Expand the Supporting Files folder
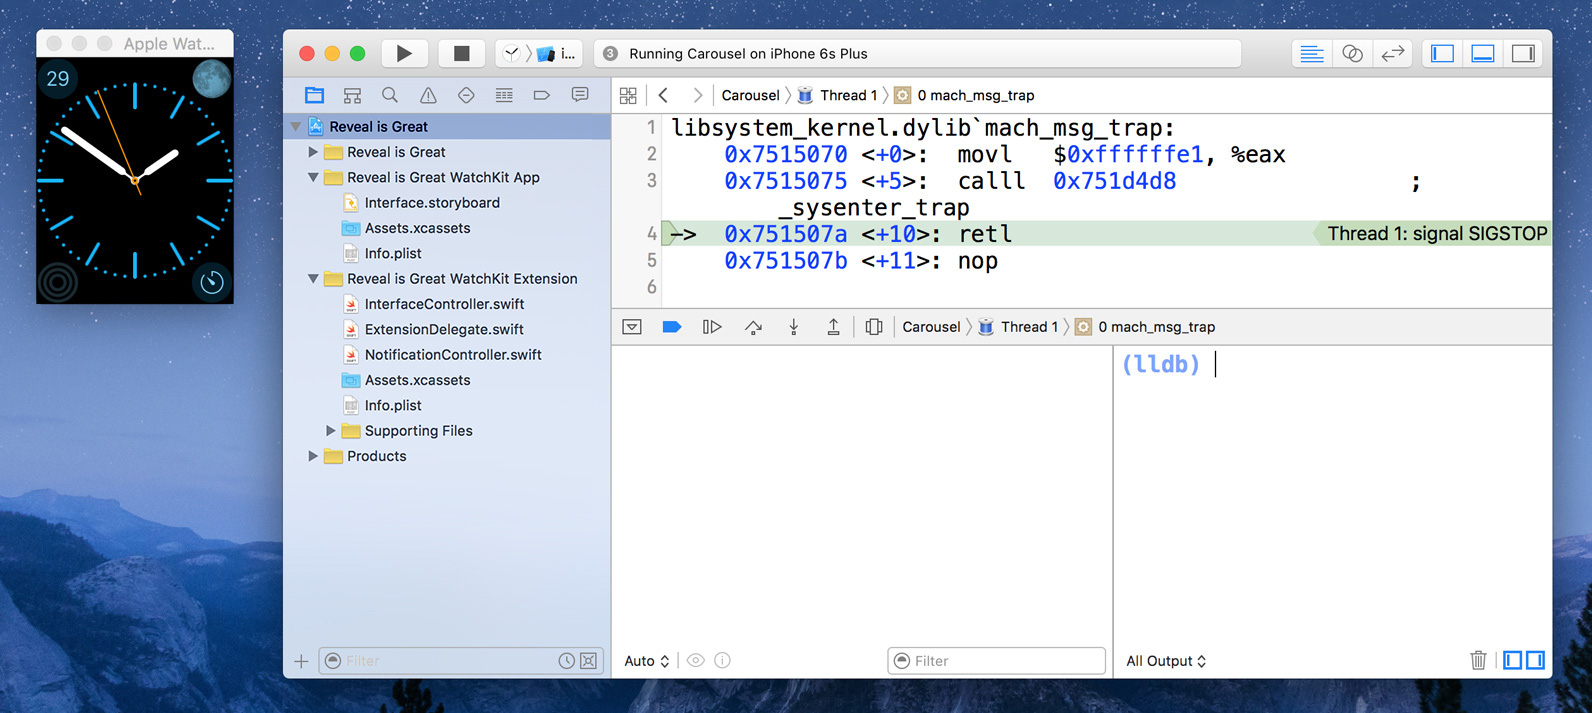This screenshot has width=1592, height=713. point(331,431)
